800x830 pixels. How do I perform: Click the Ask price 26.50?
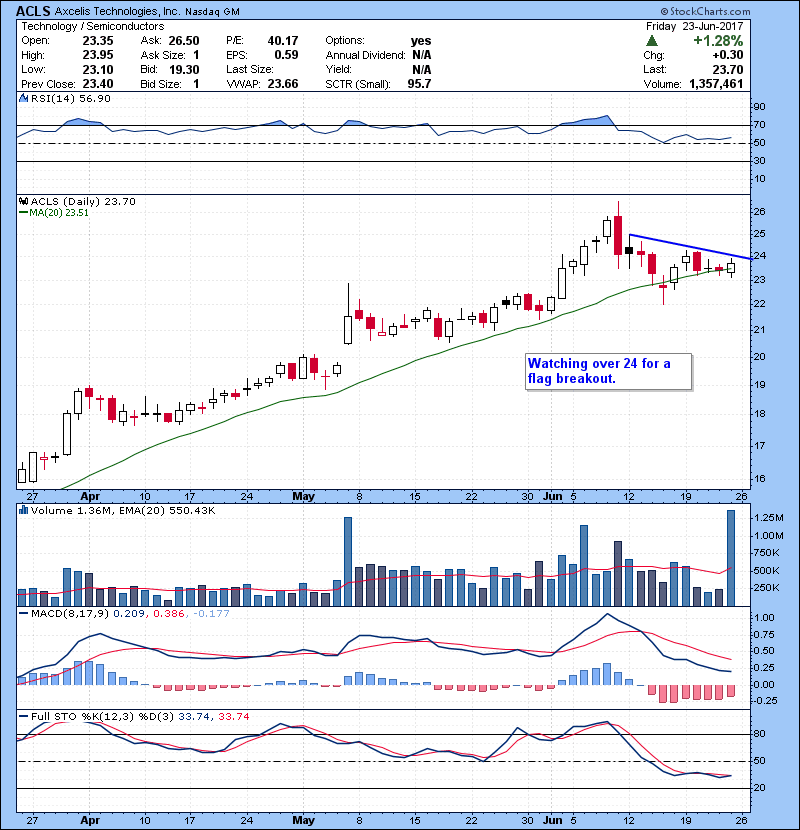point(184,41)
